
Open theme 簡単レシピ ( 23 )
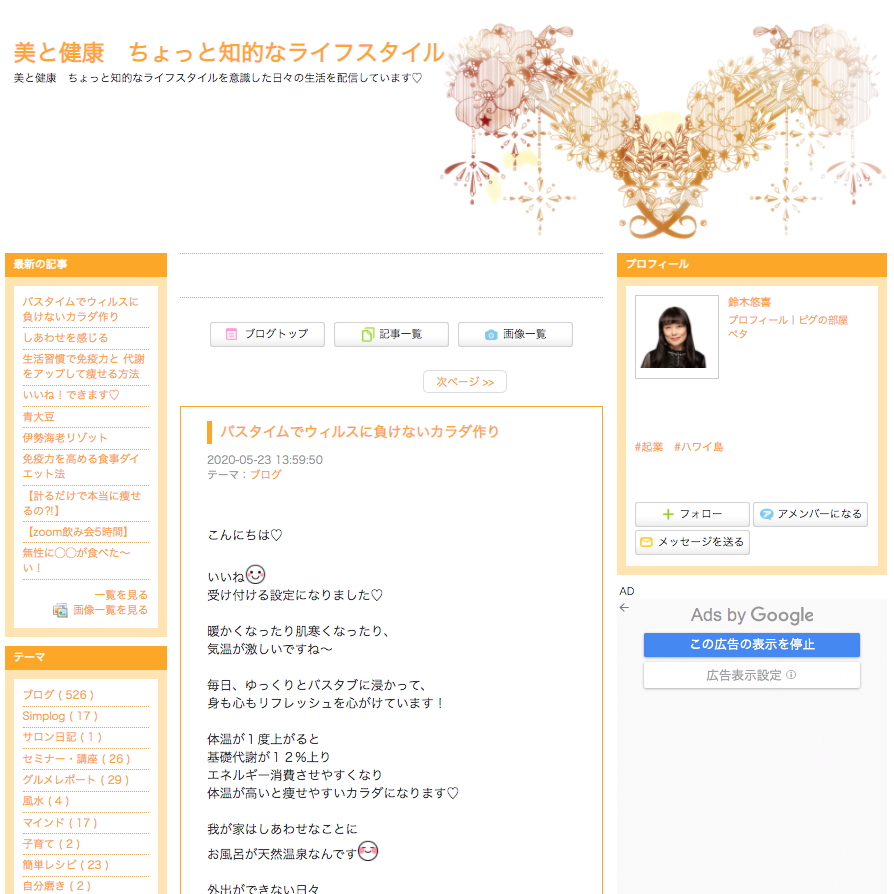(x=66, y=865)
